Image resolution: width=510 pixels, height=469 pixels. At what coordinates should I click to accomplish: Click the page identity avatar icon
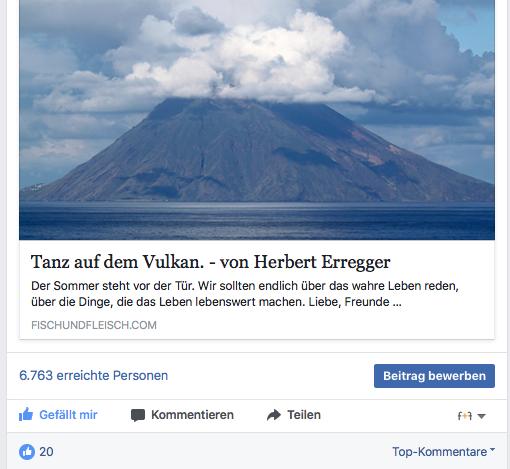pyautogui.click(x=465, y=416)
